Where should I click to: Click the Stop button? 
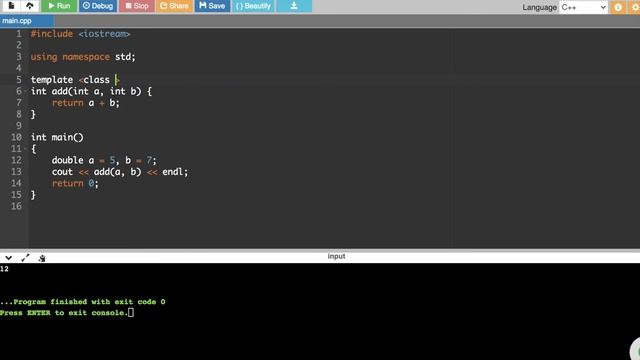[137, 6]
